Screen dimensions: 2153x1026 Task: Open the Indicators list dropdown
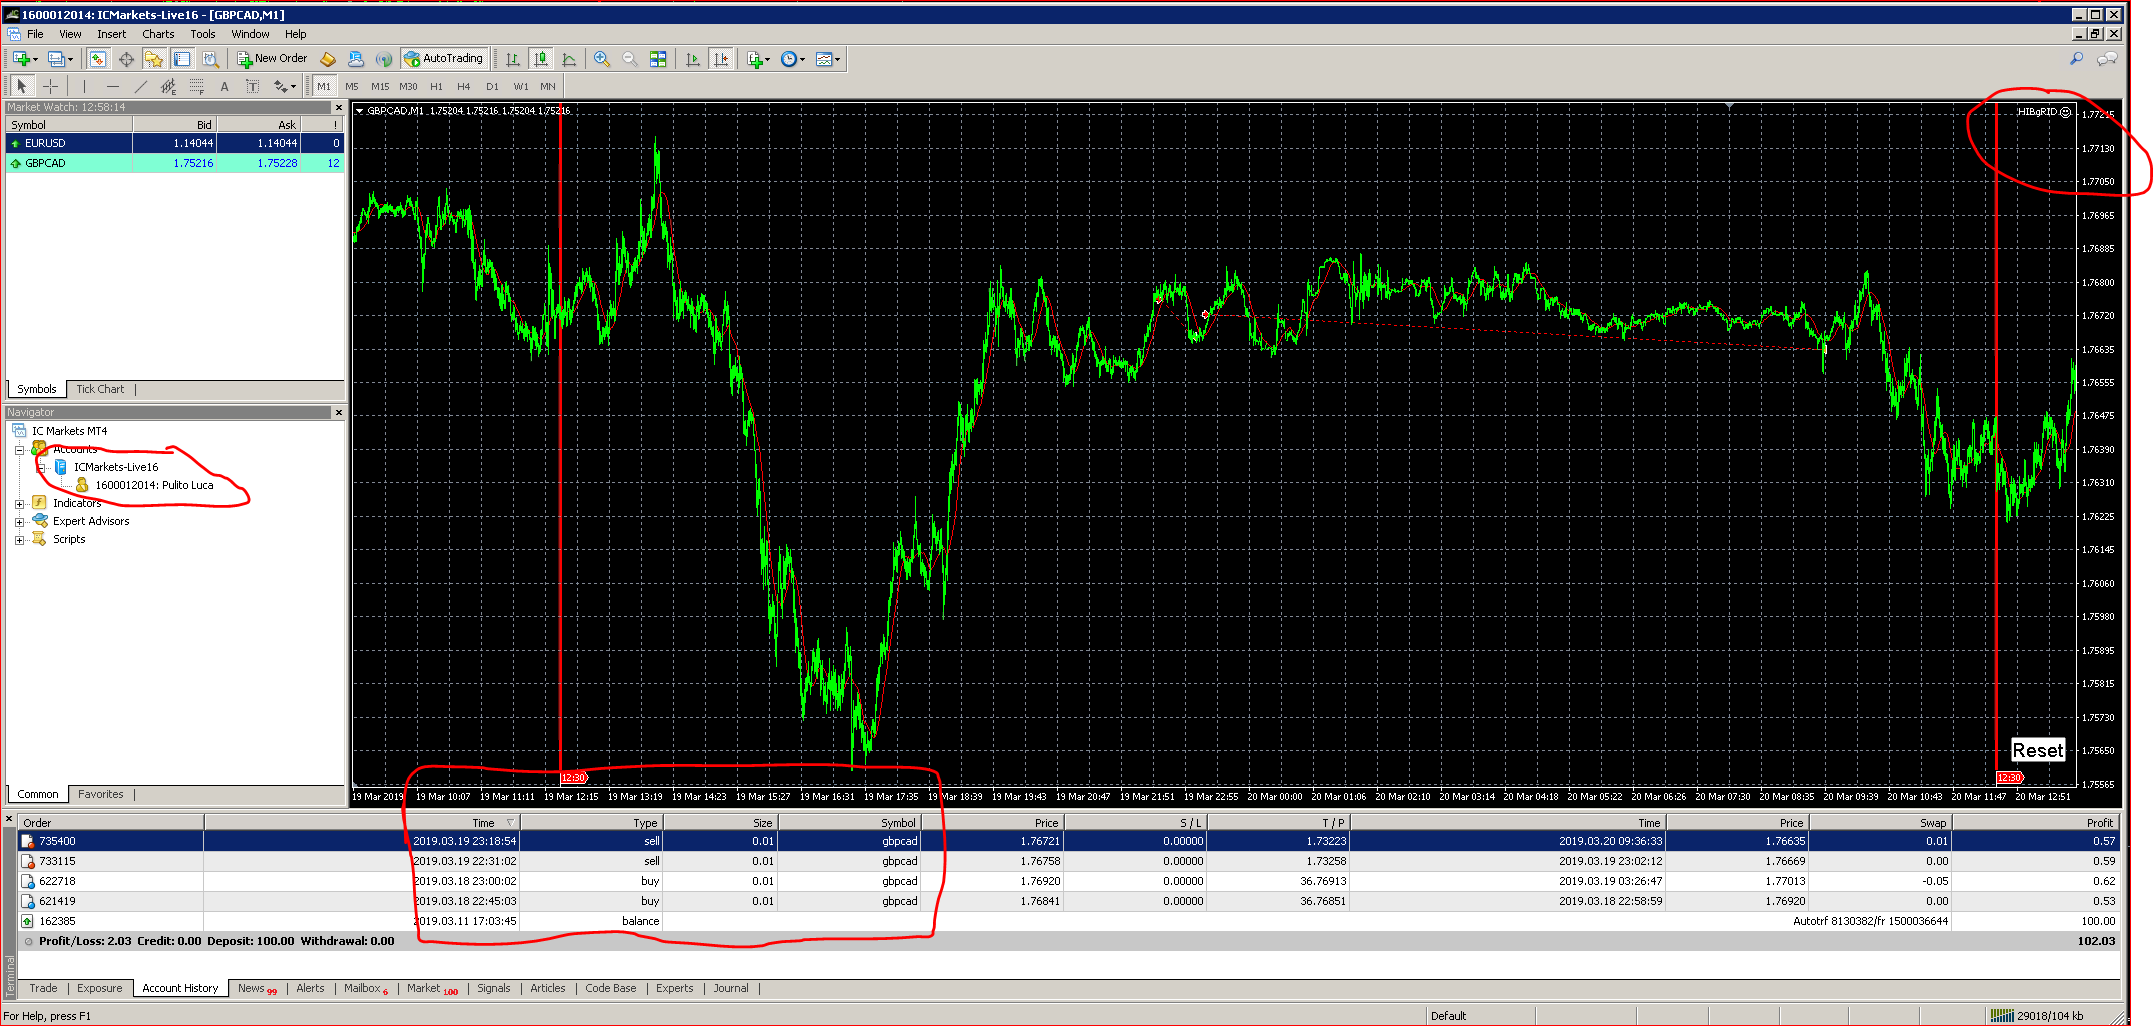758,59
